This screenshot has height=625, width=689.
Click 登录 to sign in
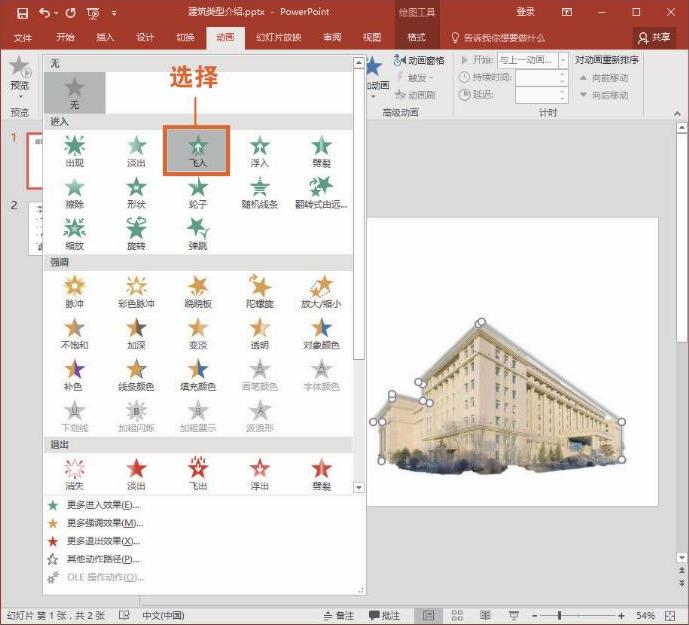coord(525,12)
